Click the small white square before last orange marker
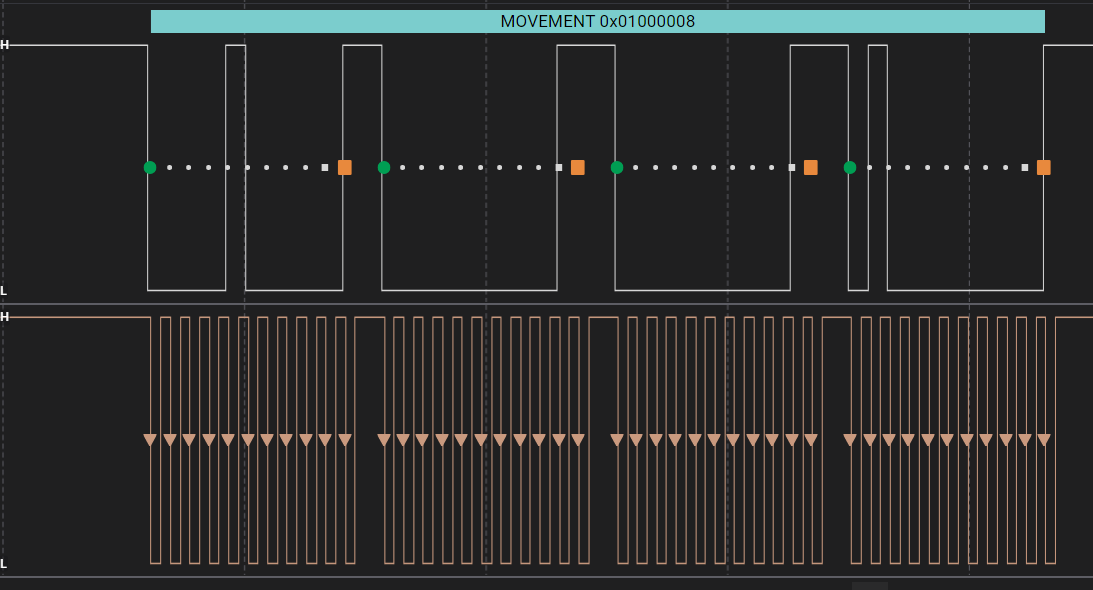 [1025, 167]
